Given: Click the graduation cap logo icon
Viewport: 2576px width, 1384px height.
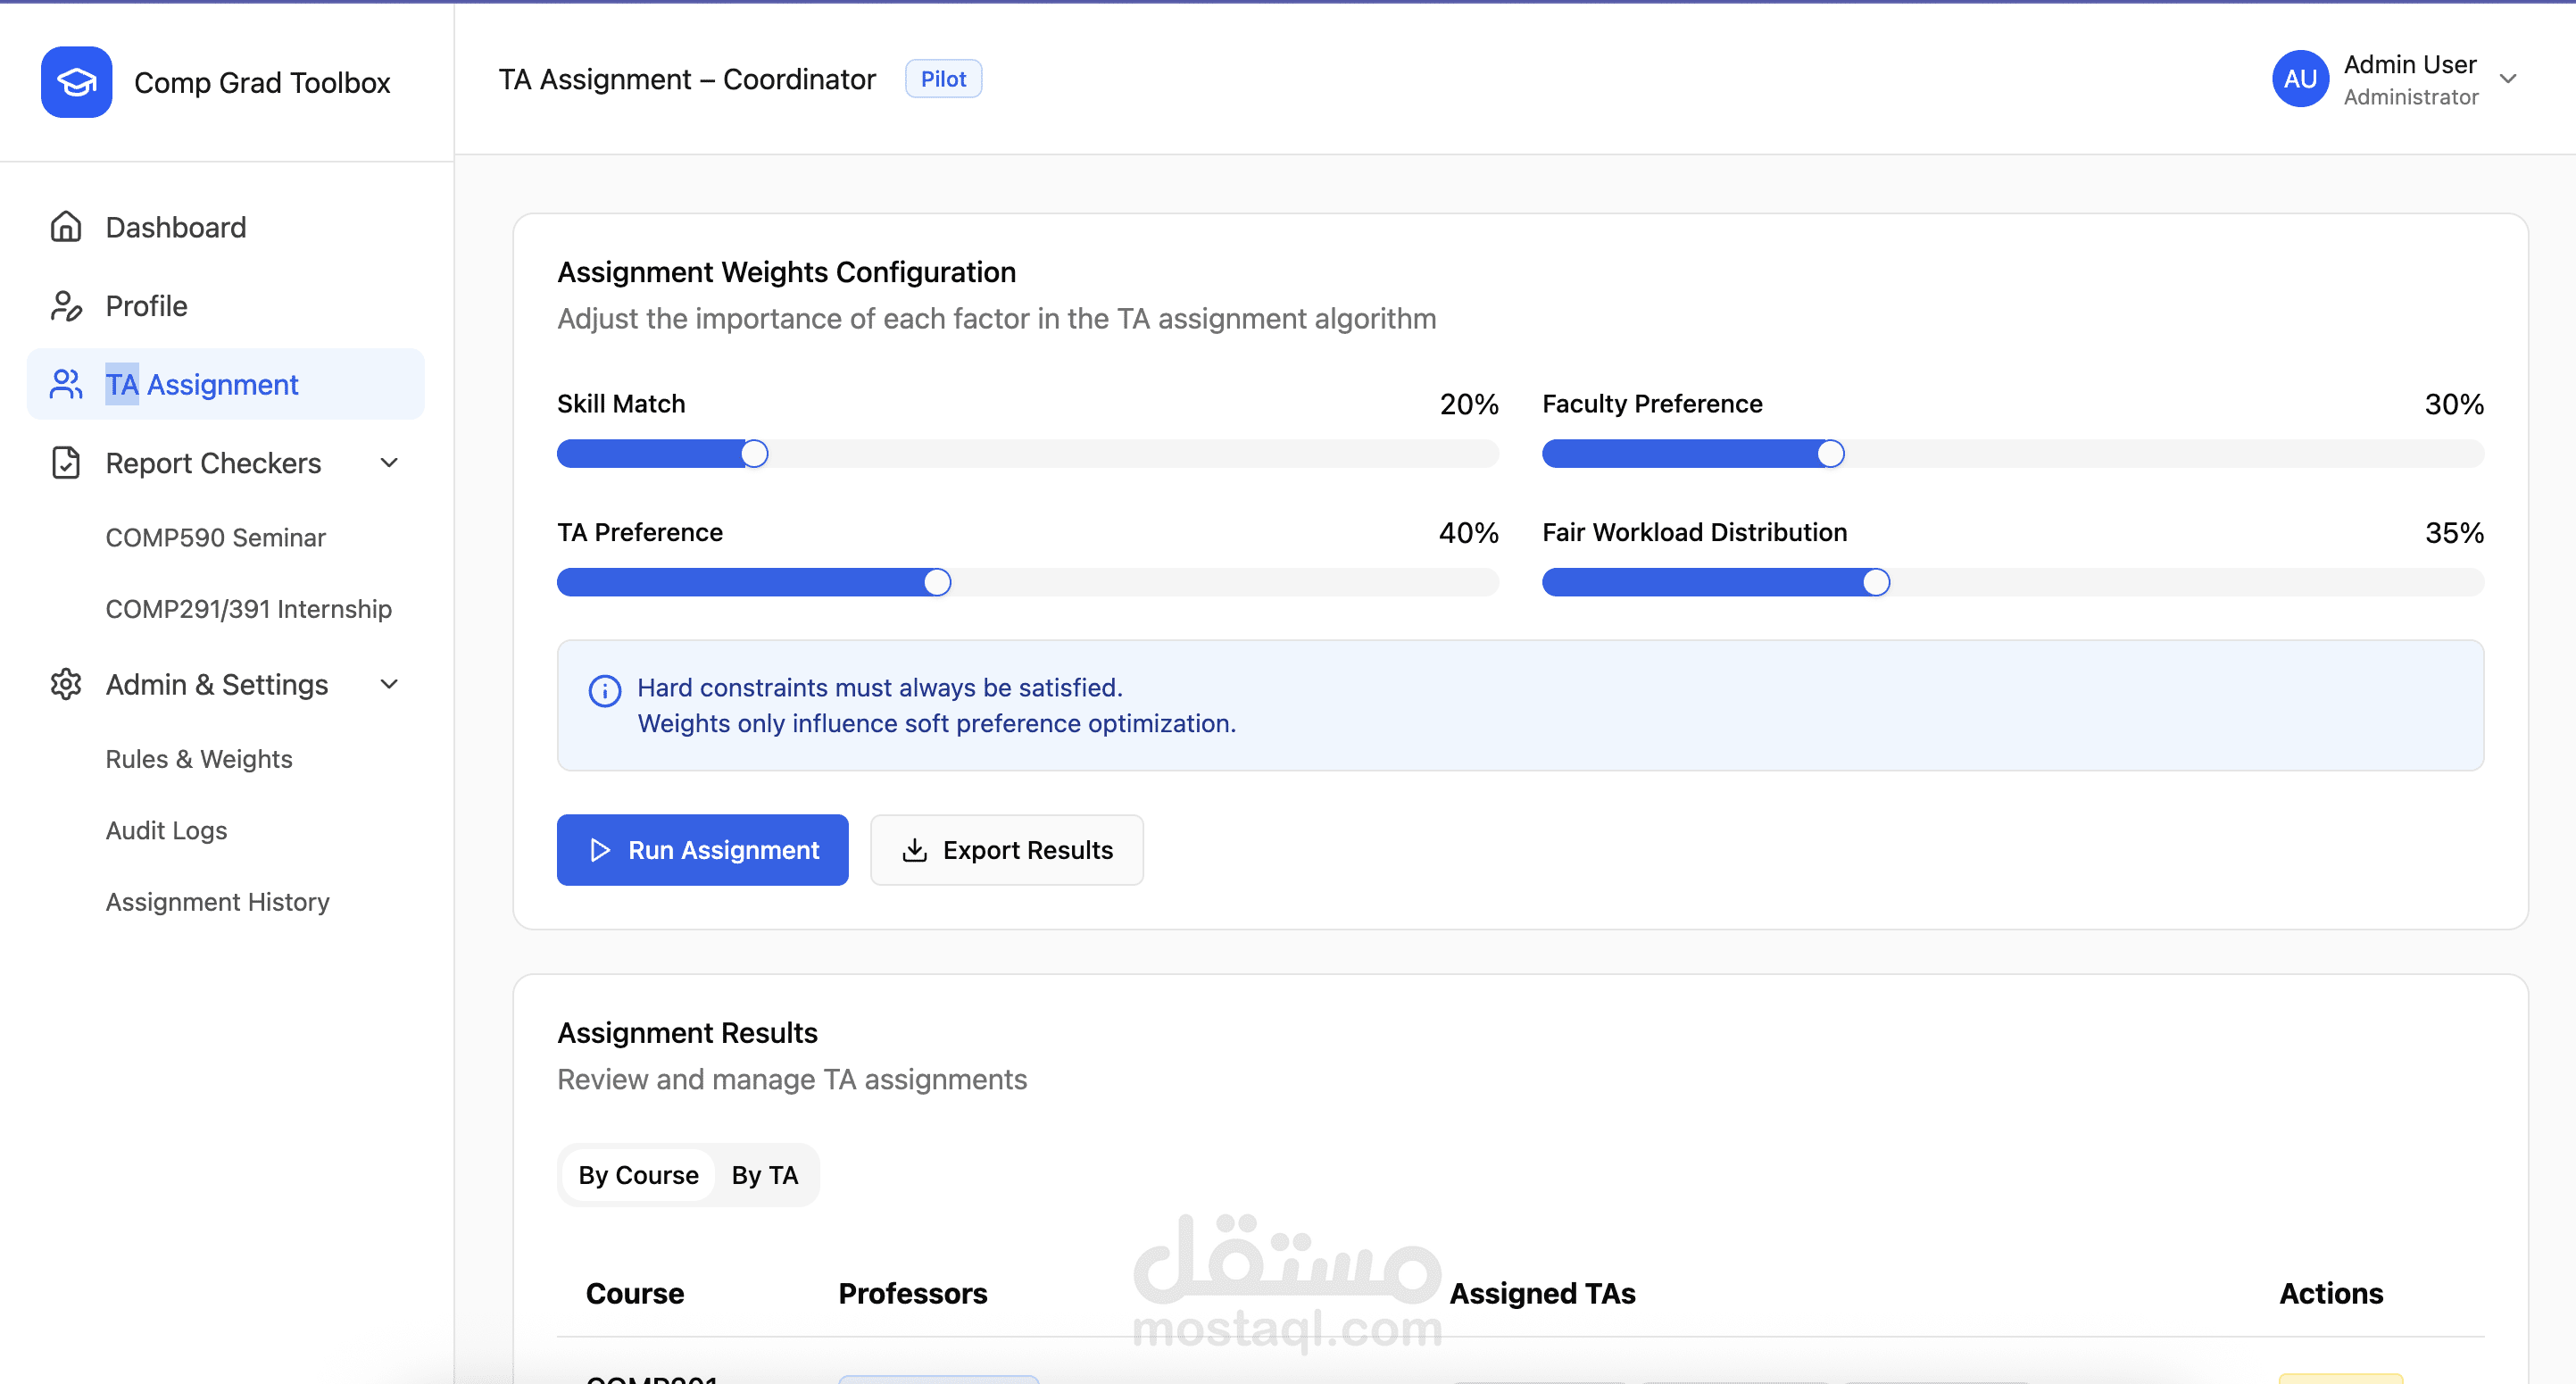Looking at the screenshot, I should (76, 82).
